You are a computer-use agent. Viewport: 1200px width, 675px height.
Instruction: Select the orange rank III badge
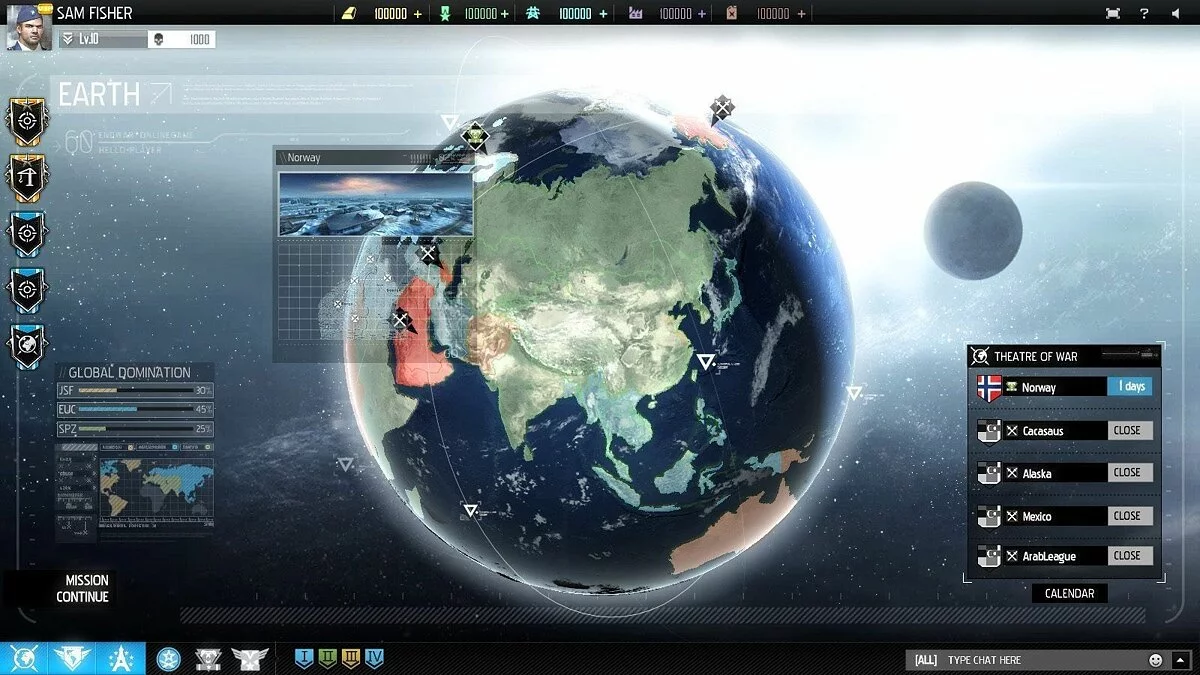[x=351, y=658]
